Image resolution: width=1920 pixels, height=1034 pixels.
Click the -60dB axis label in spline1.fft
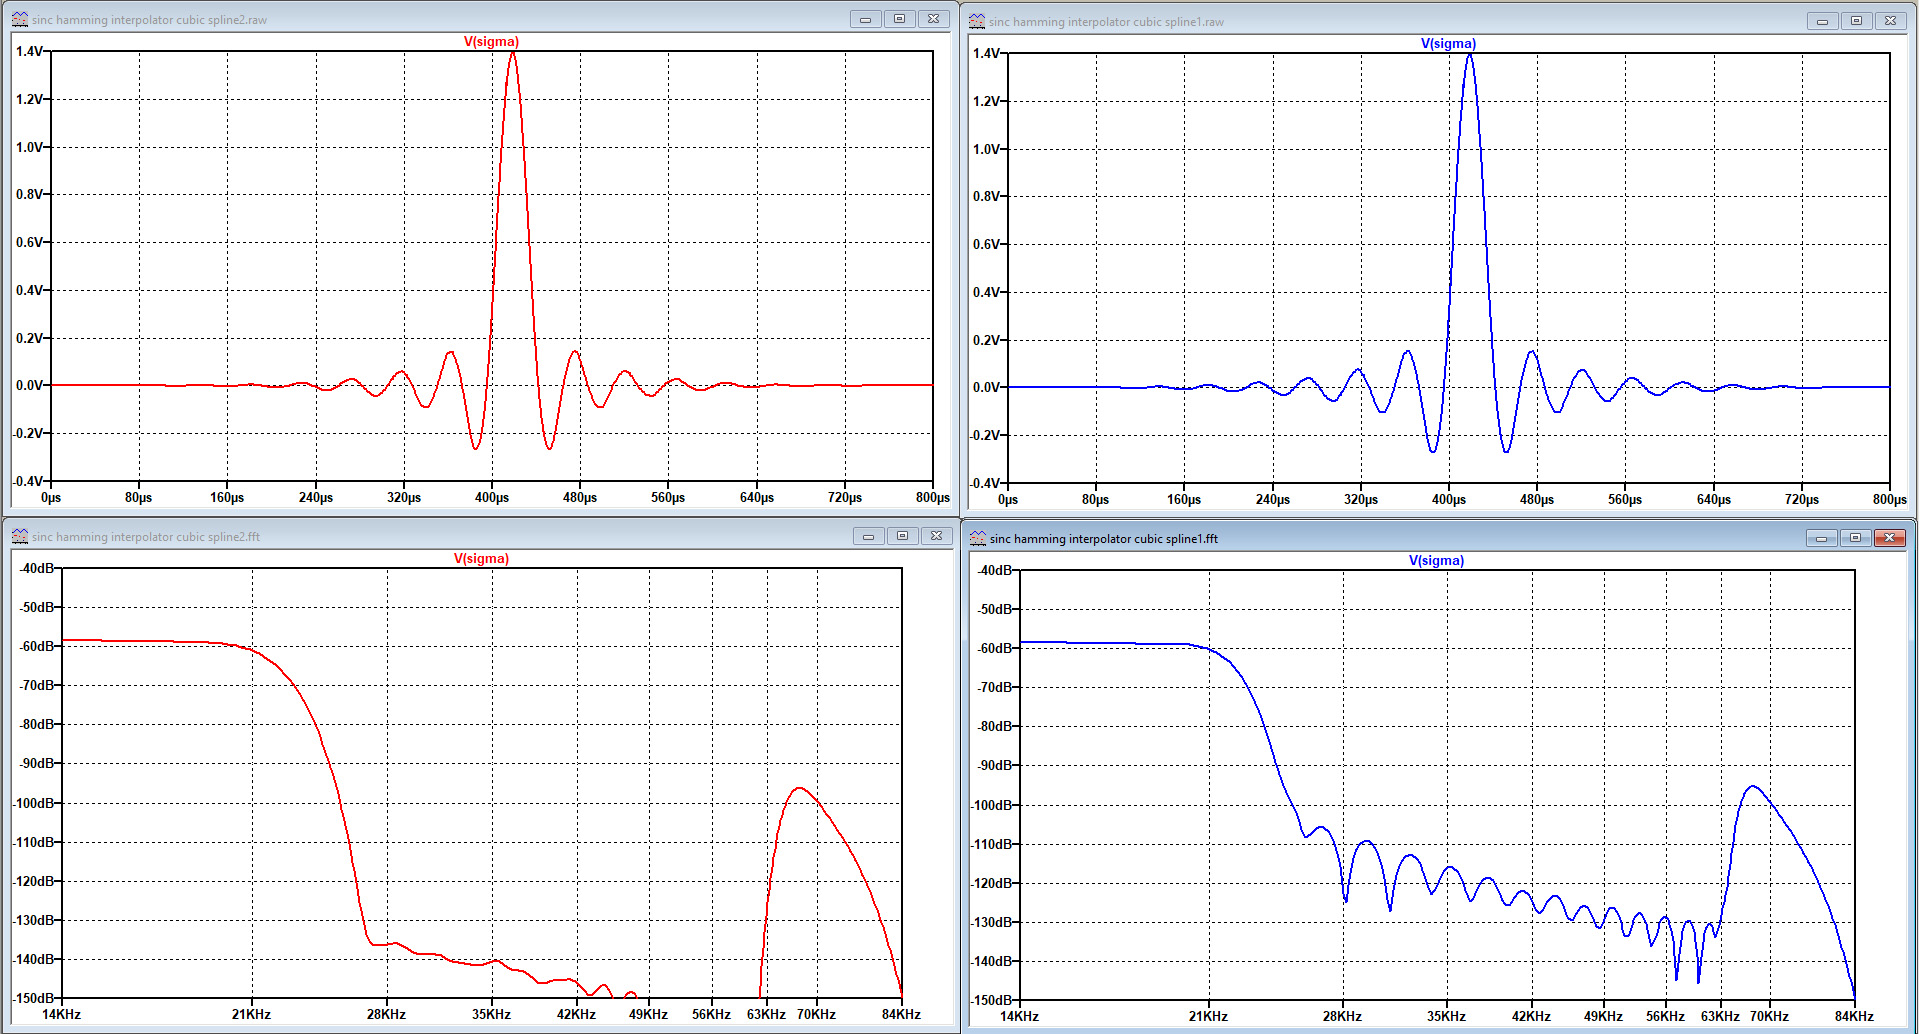pos(994,648)
